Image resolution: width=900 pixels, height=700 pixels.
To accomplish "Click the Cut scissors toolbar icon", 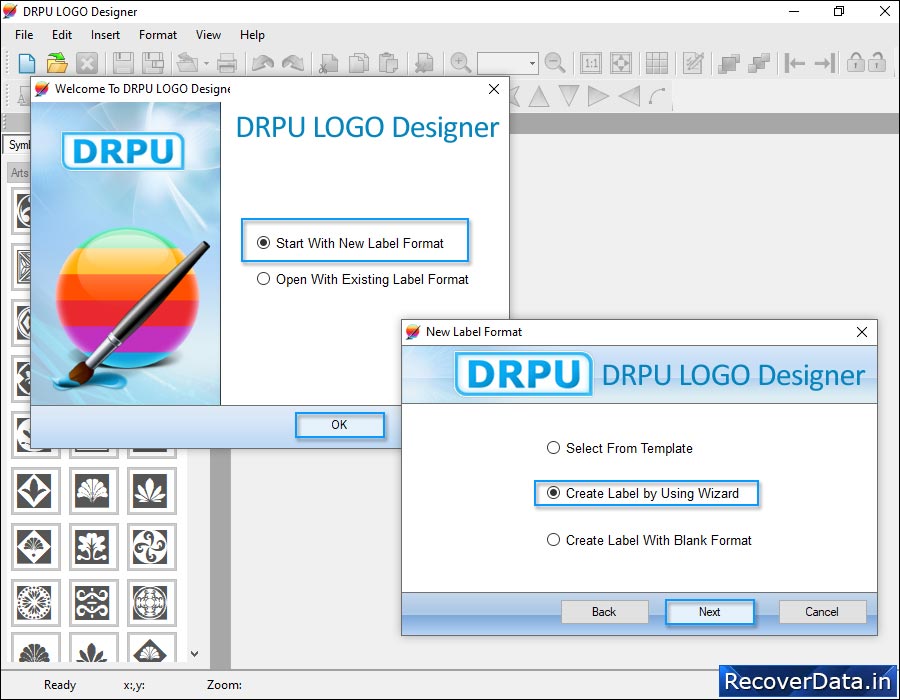I will coord(329,63).
